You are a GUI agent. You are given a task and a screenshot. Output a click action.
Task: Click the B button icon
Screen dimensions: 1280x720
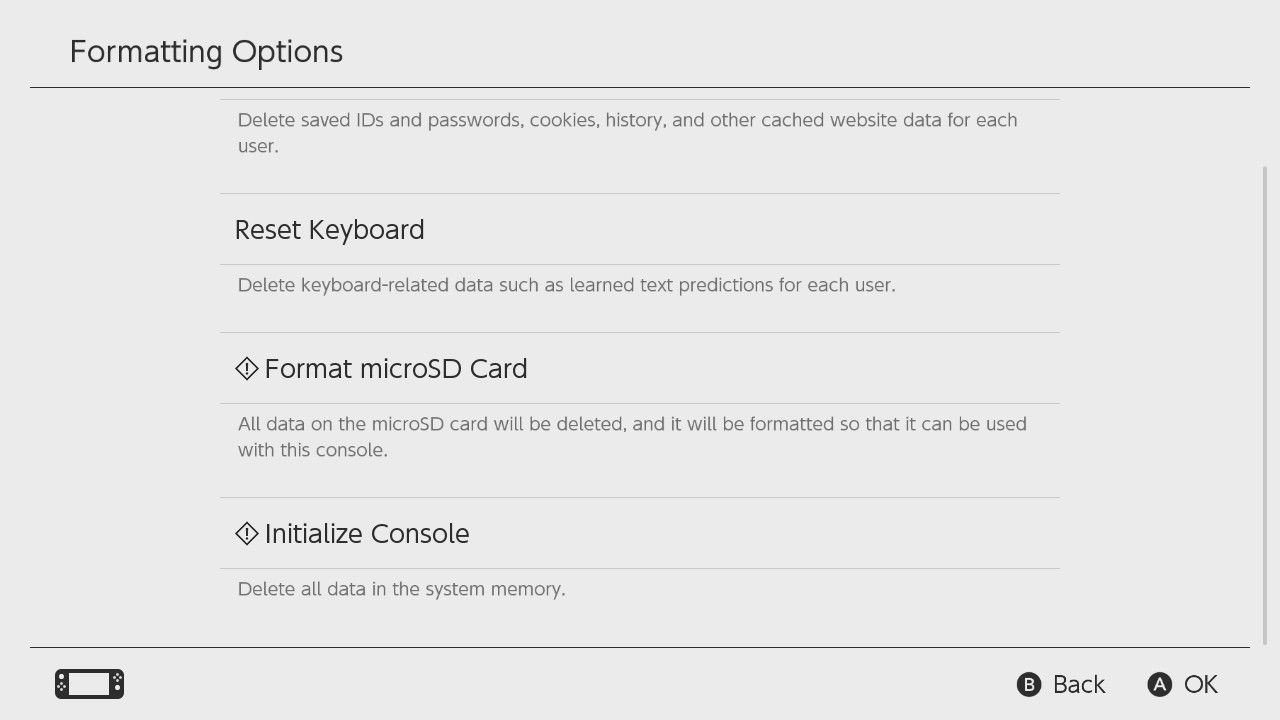(1029, 684)
